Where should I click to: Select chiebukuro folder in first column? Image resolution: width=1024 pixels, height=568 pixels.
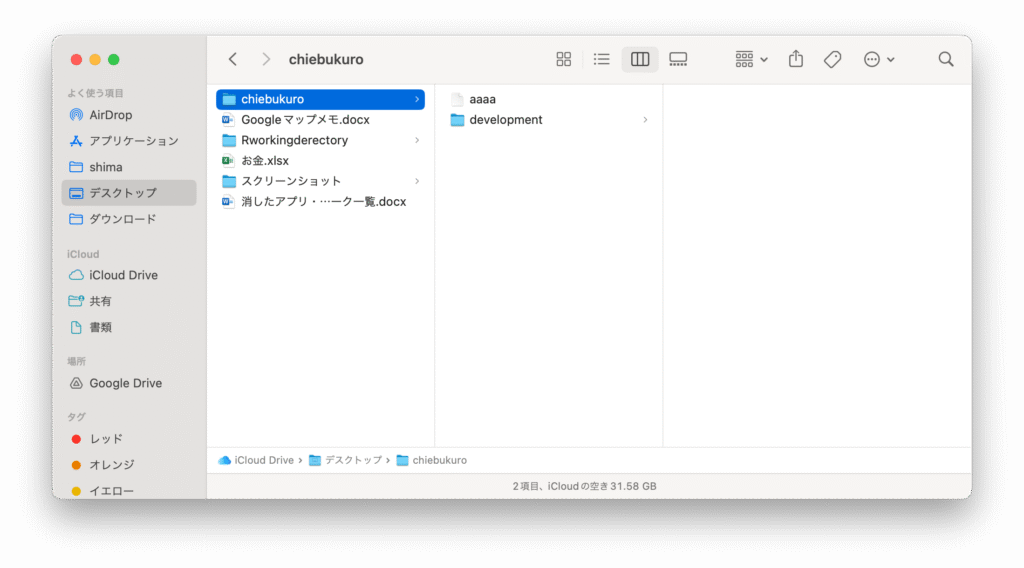pyautogui.click(x=320, y=99)
